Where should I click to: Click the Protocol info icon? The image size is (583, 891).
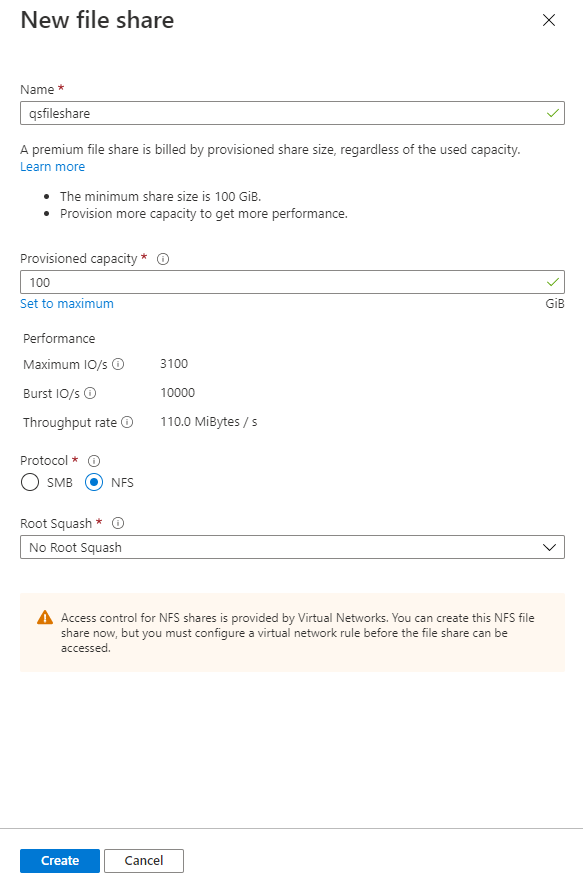pyautogui.click(x=94, y=461)
